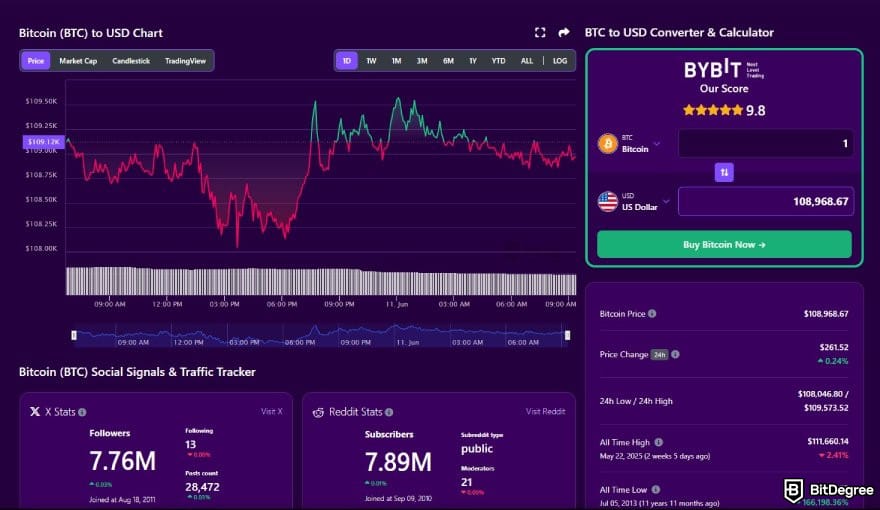Switch chart to TradingView view

click(x=185, y=61)
